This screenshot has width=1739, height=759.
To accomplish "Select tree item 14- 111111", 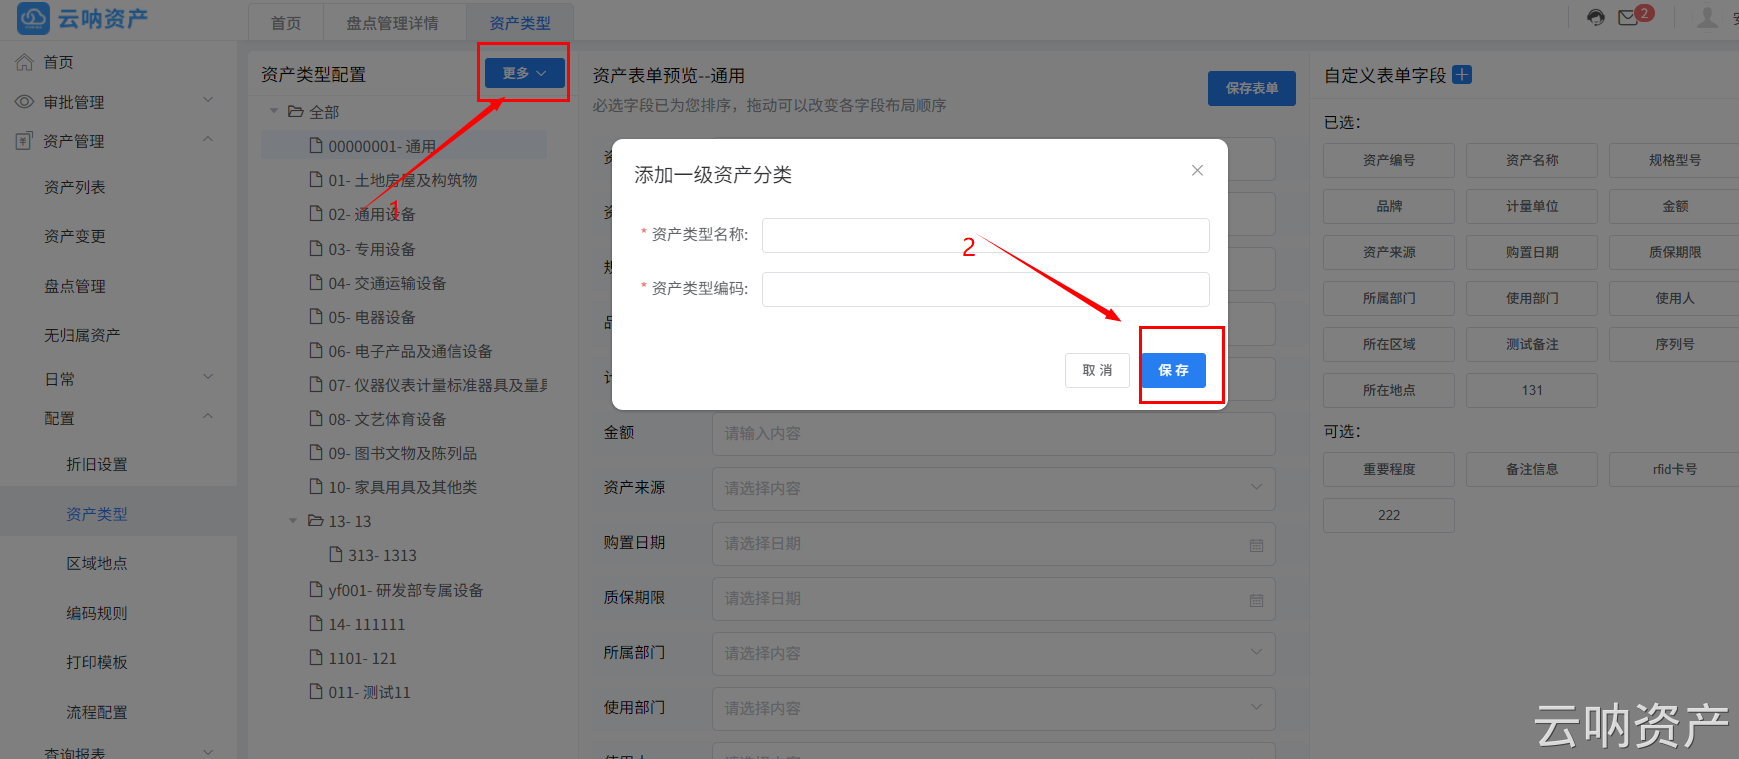I will click(x=367, y=624).
